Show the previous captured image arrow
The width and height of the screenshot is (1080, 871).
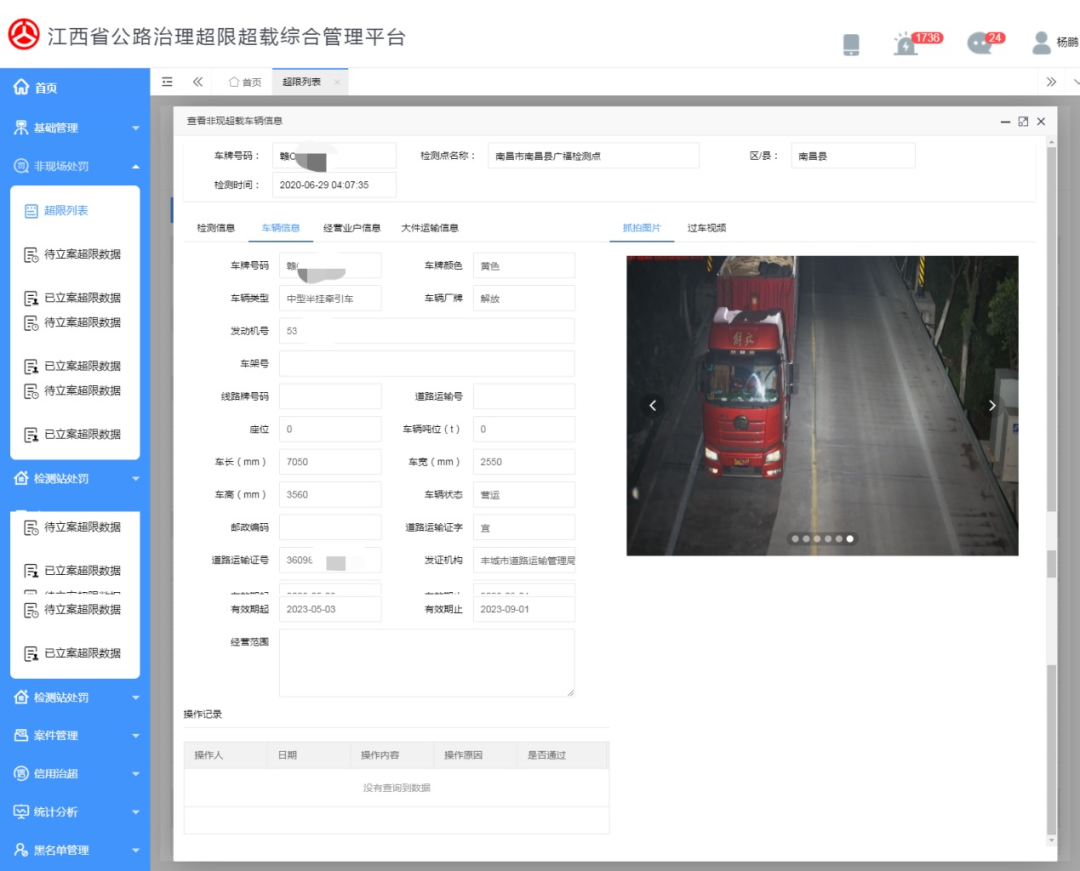(x=653, y=406)
